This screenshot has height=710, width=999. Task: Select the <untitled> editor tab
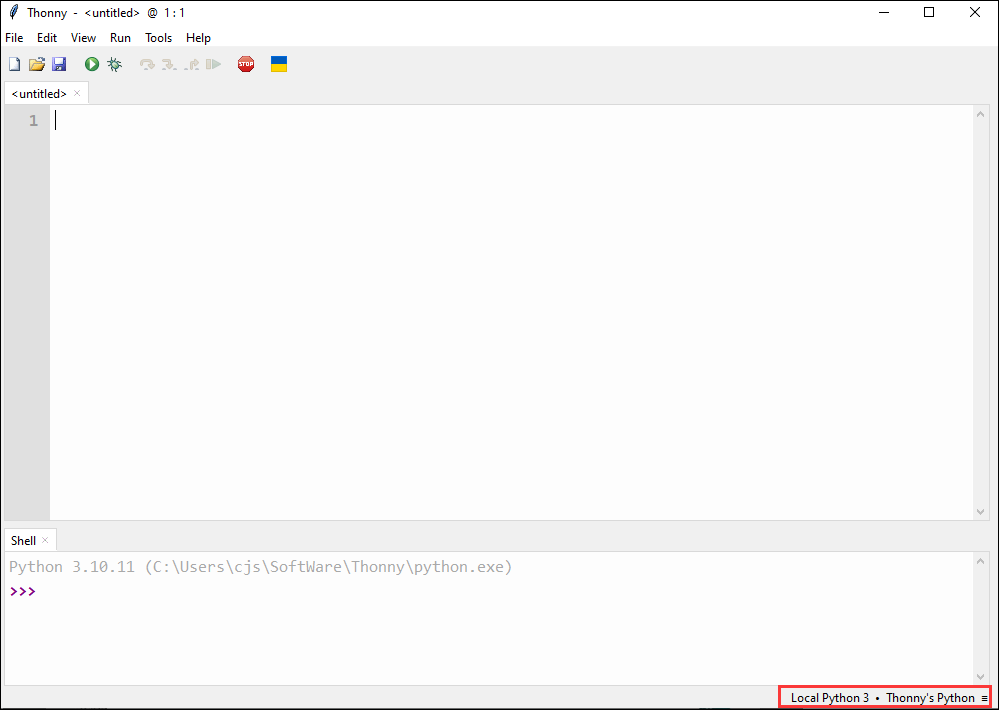(x=39, y=94)
